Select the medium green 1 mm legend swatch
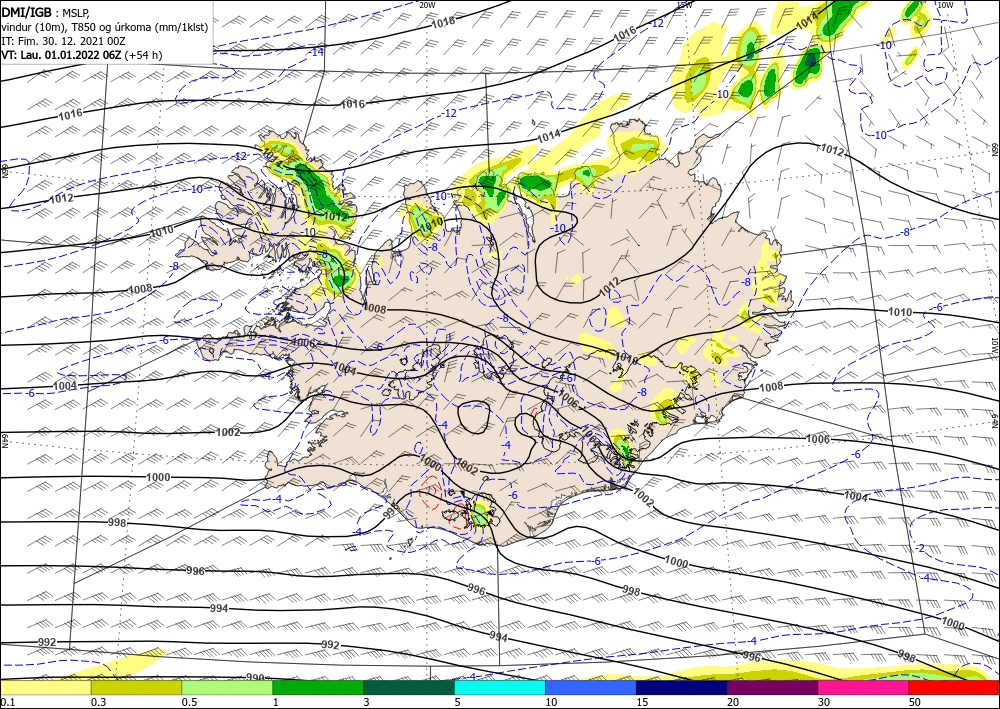This screenshot has width=1000, height=709. tap(318, 688)
